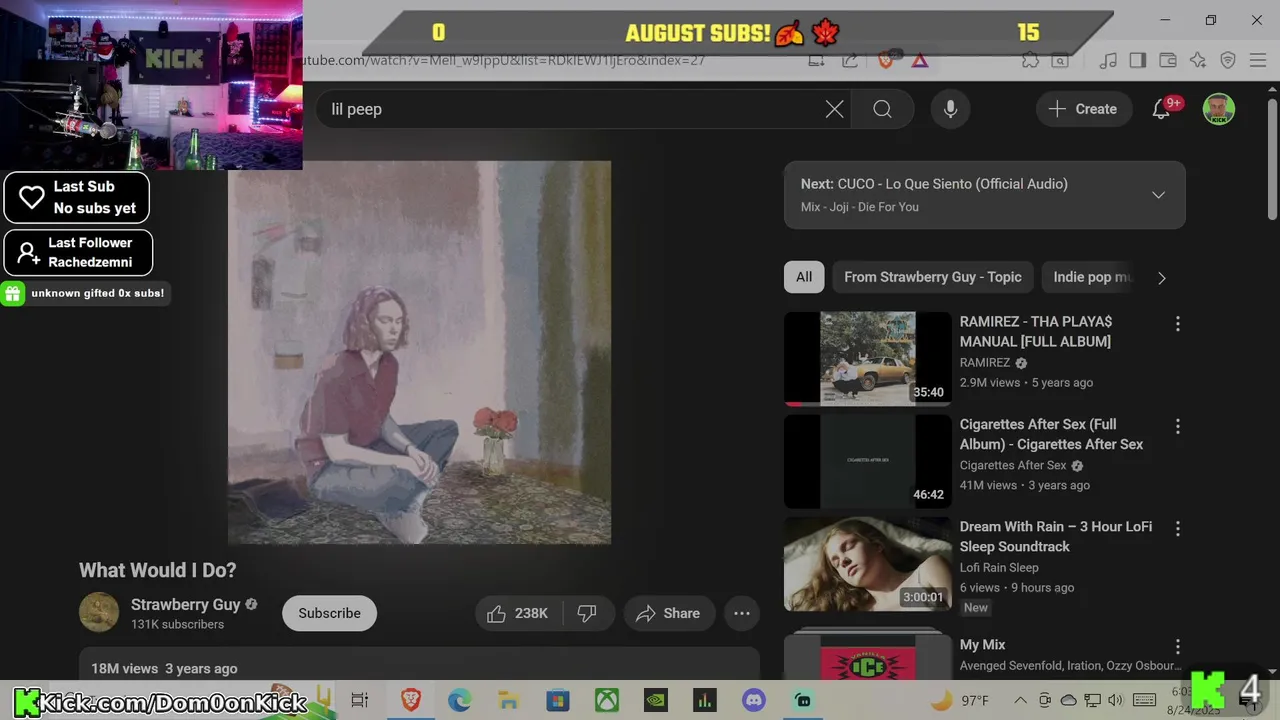Click the Create button
The height and width of the screenshot is (720, 1280).
1083,109
